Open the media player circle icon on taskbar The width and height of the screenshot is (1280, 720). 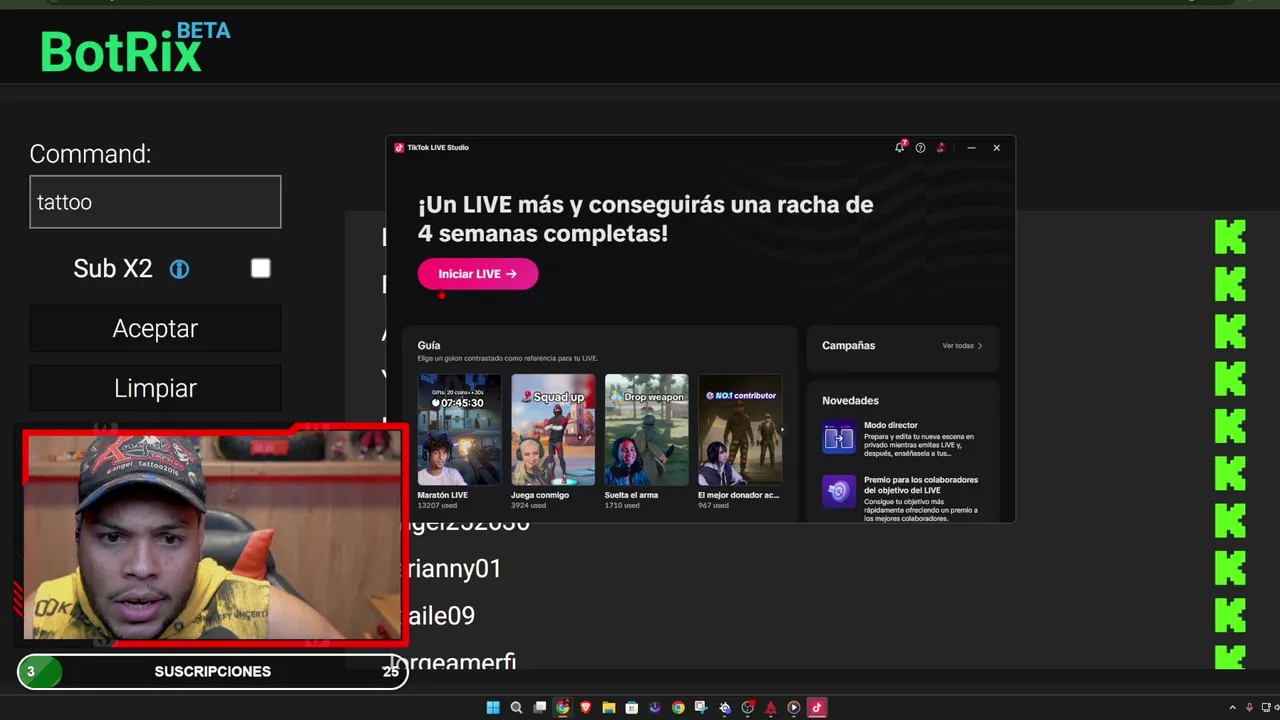(793, 707)
